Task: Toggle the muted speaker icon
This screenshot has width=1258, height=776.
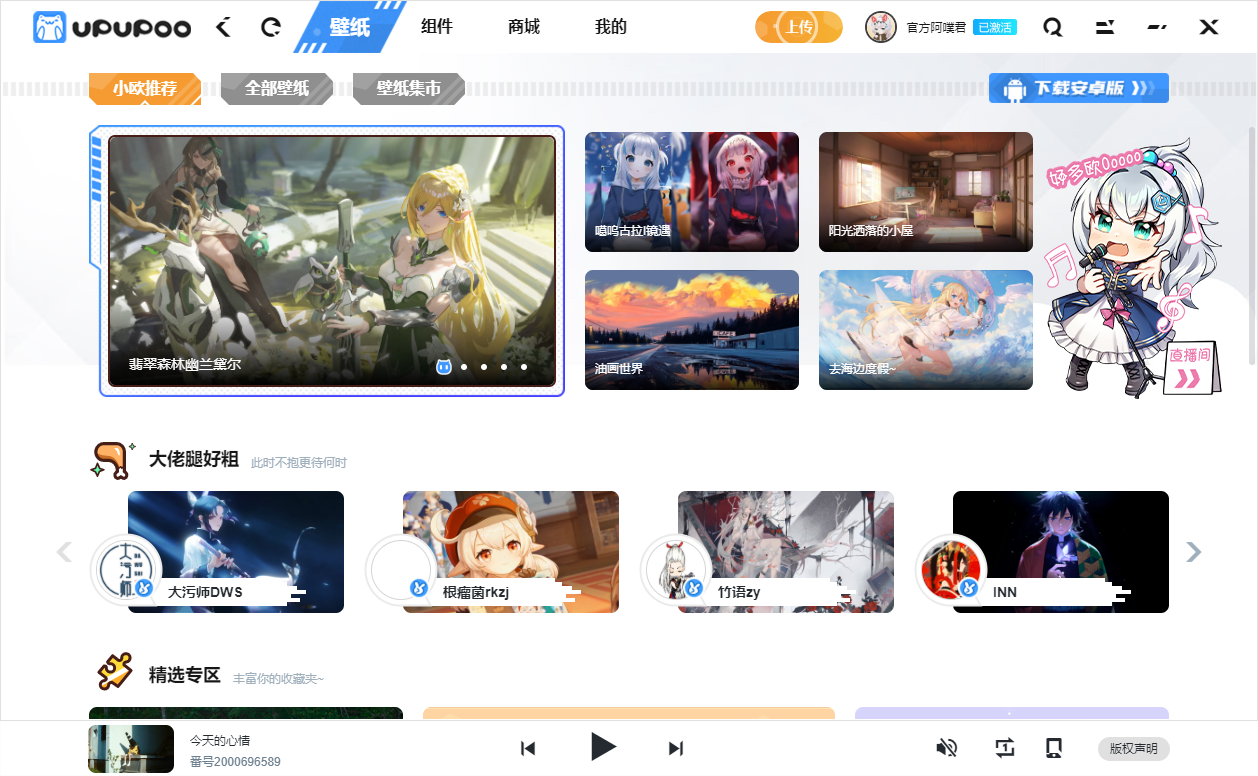Action: 946,748
